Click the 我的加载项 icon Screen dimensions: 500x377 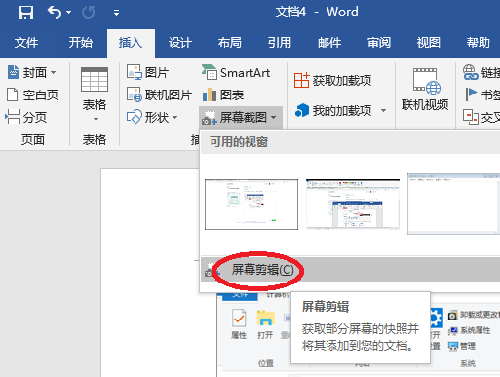click(x=302, y=110)
